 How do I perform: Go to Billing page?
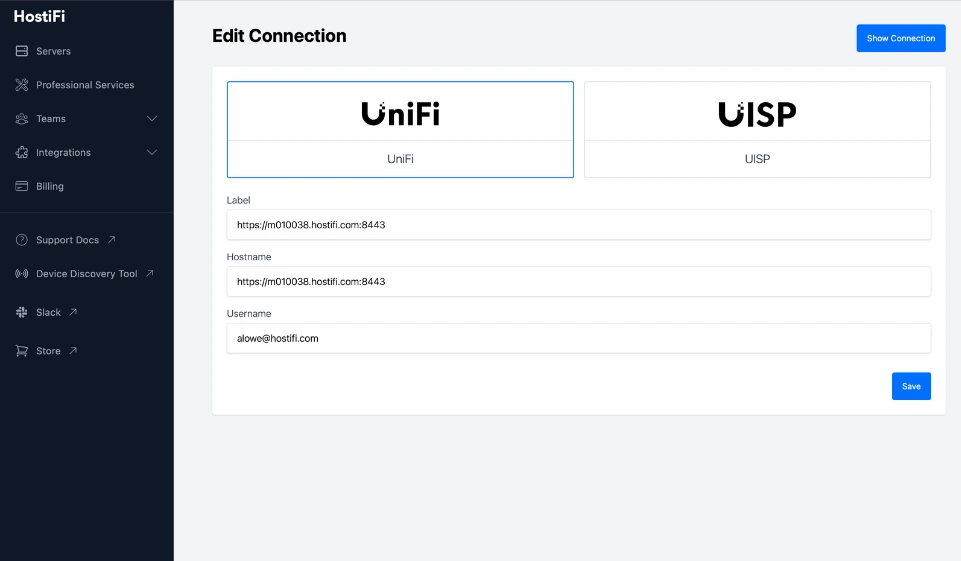50,186
